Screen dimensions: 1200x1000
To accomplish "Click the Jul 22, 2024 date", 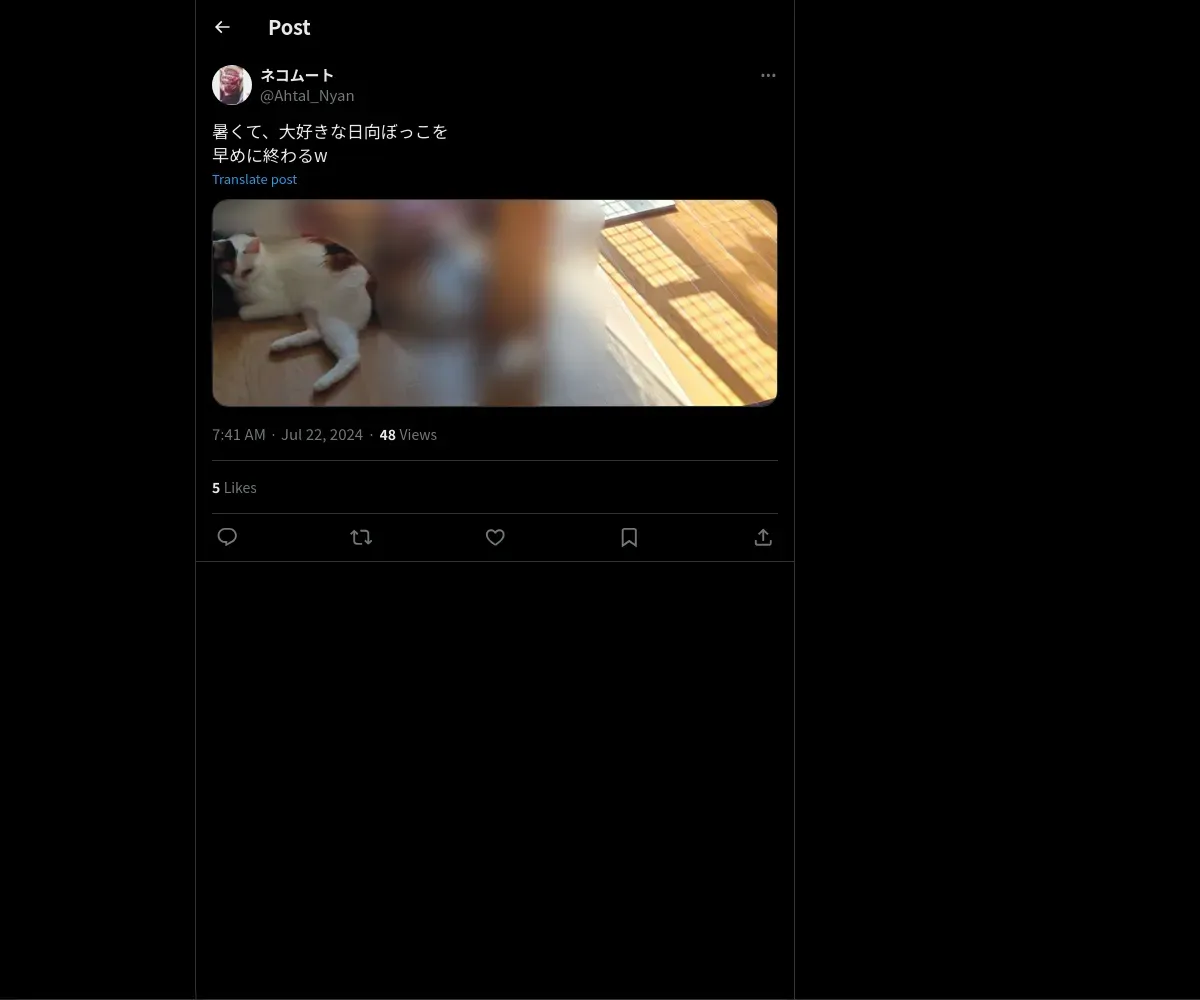I will (322, 434).
